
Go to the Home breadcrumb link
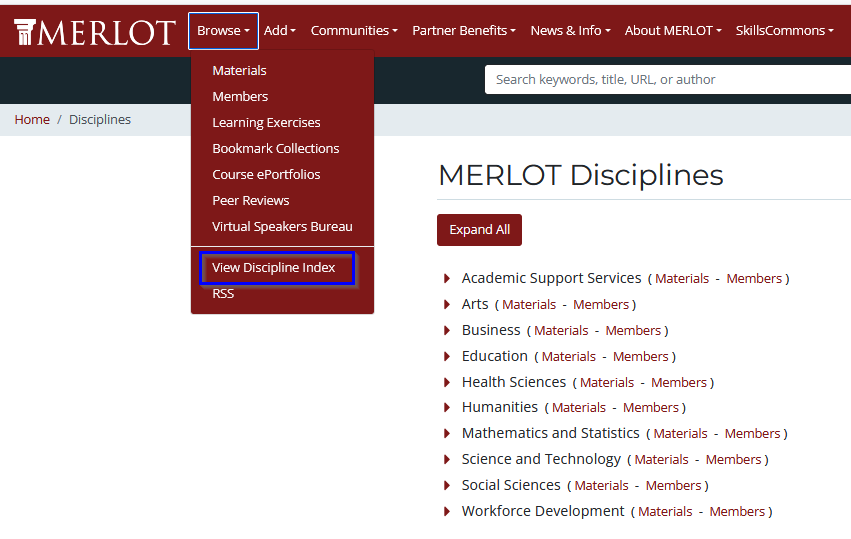click(x=32, y=120)
